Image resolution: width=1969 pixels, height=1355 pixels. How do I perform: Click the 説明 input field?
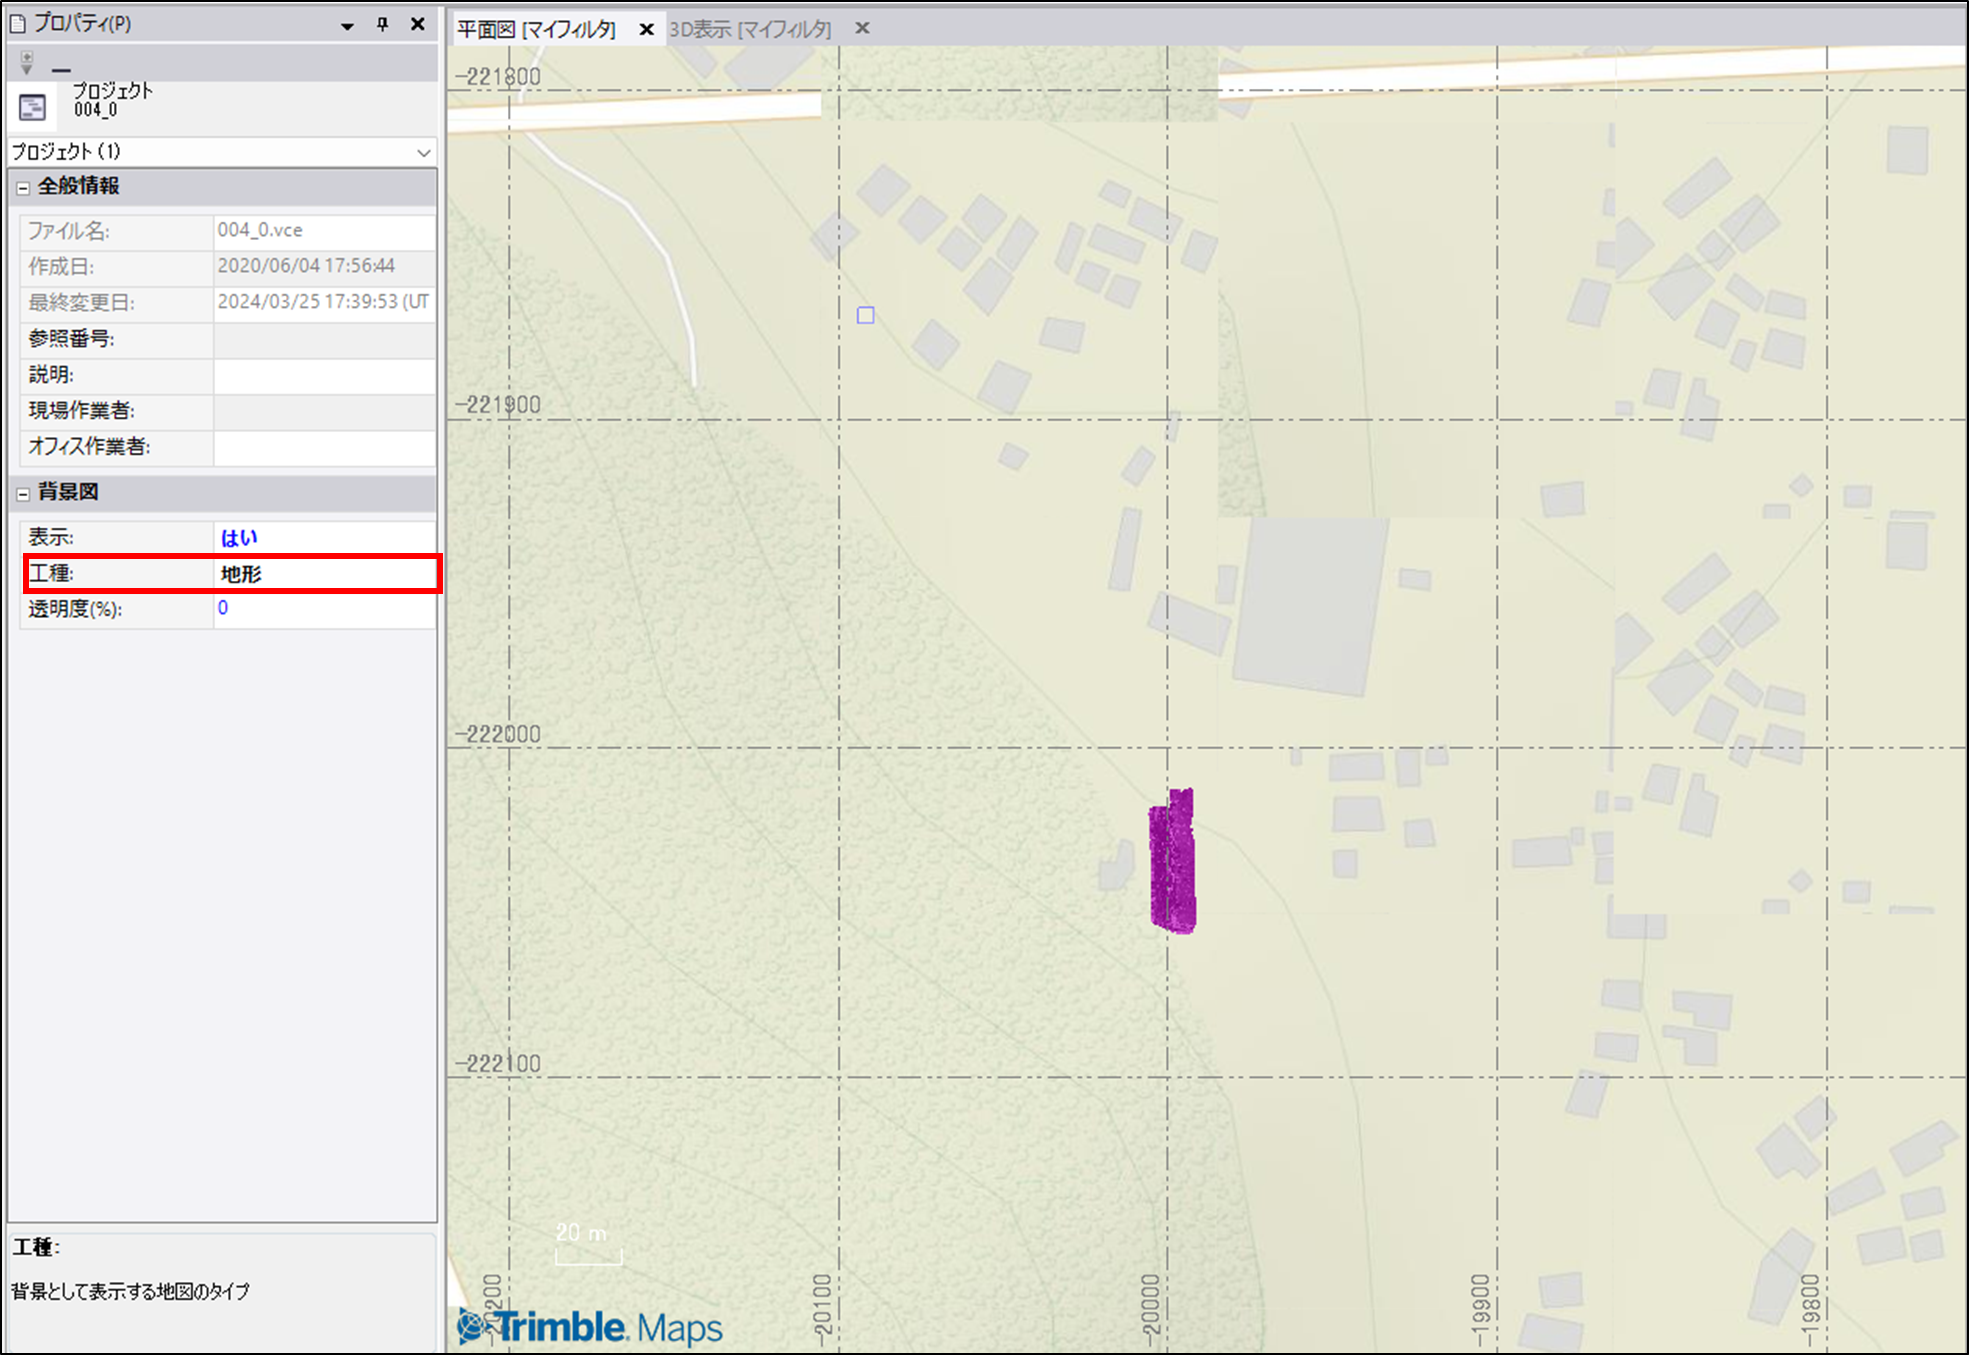click(x=324, y=375)
